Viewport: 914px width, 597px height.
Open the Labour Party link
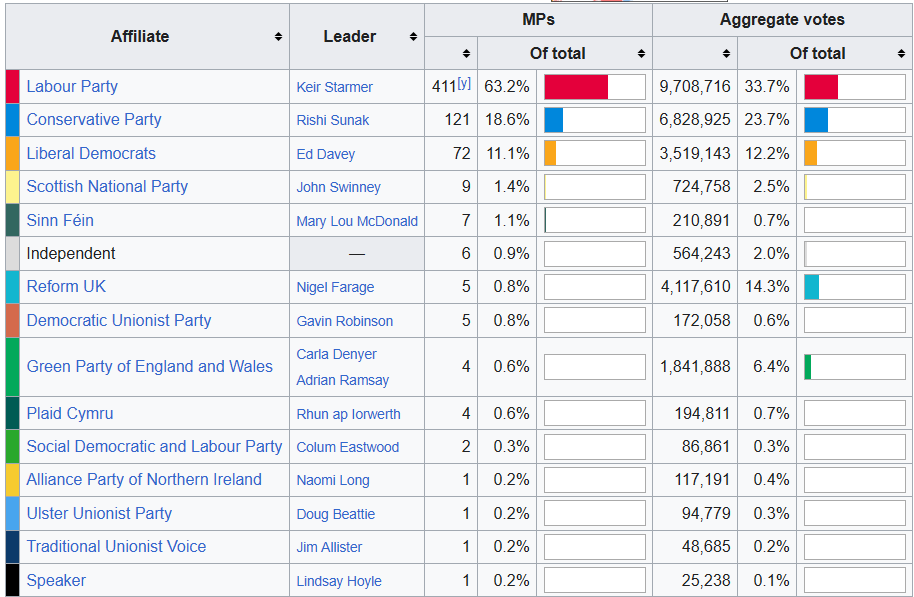(x=72, y=86)
